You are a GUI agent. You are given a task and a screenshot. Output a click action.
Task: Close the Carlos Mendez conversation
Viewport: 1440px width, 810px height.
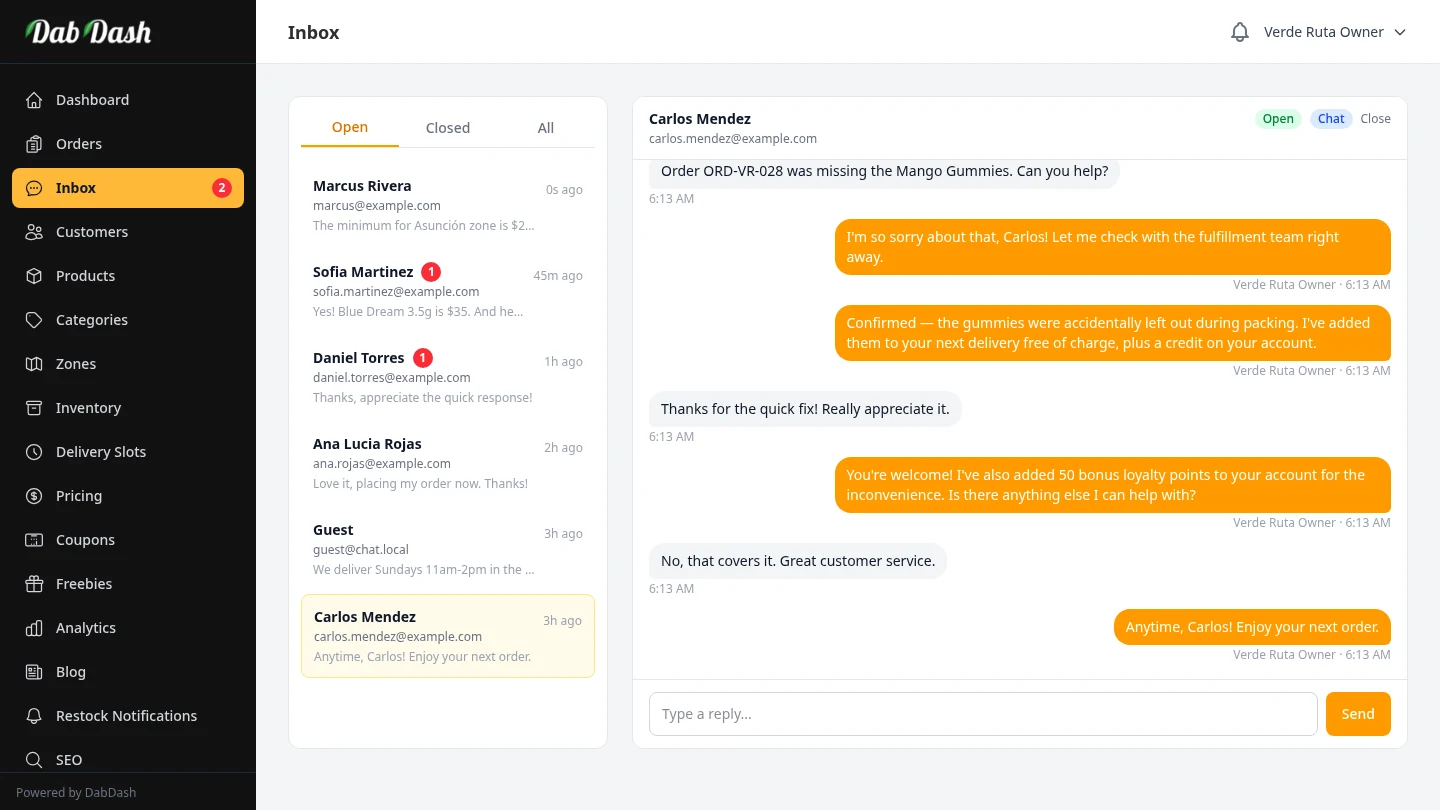tap(1375, 119)
